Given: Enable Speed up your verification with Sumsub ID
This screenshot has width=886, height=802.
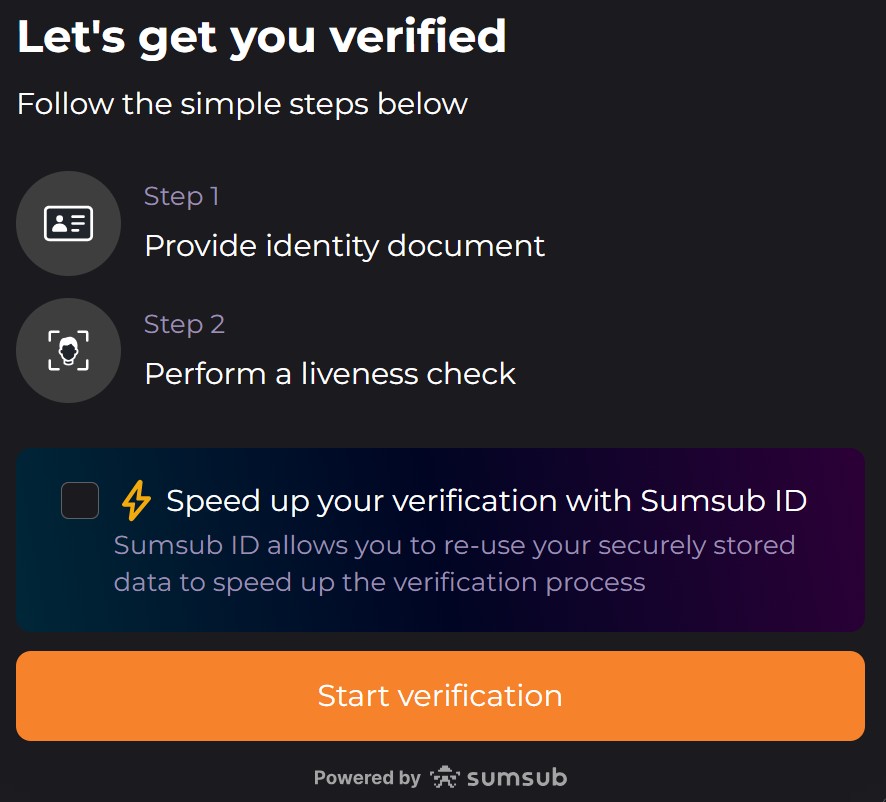Looking at the screenshot, I should coord(80,500).
